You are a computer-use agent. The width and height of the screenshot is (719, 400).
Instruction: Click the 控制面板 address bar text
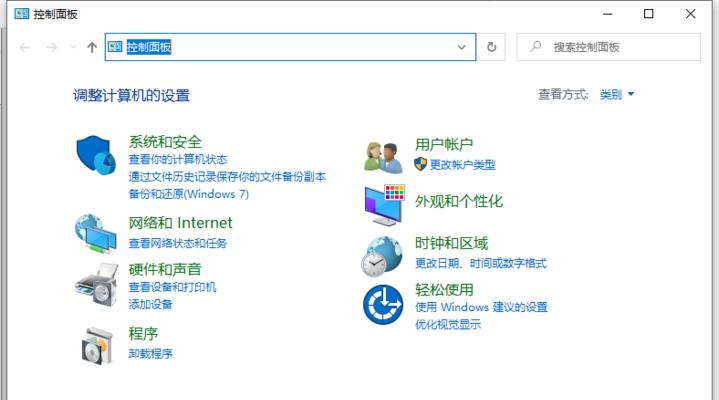point(149,47)
